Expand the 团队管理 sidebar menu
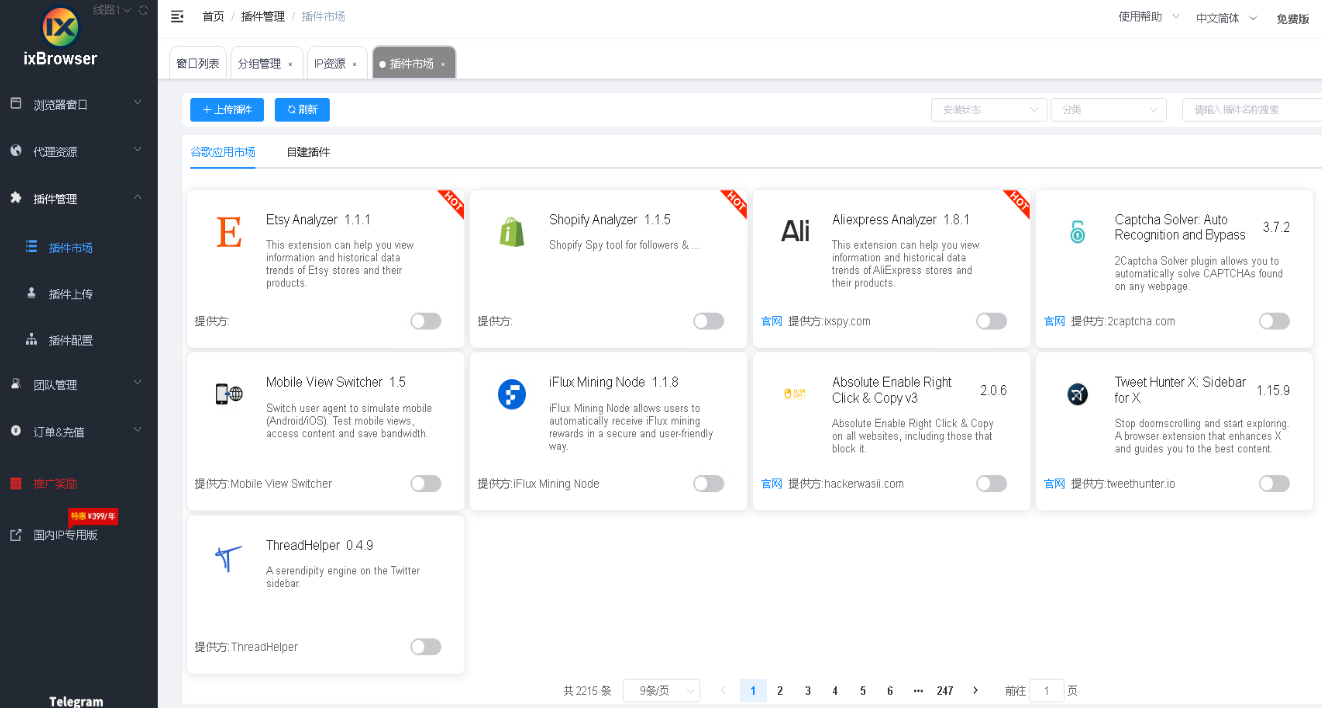 point(79,384)
